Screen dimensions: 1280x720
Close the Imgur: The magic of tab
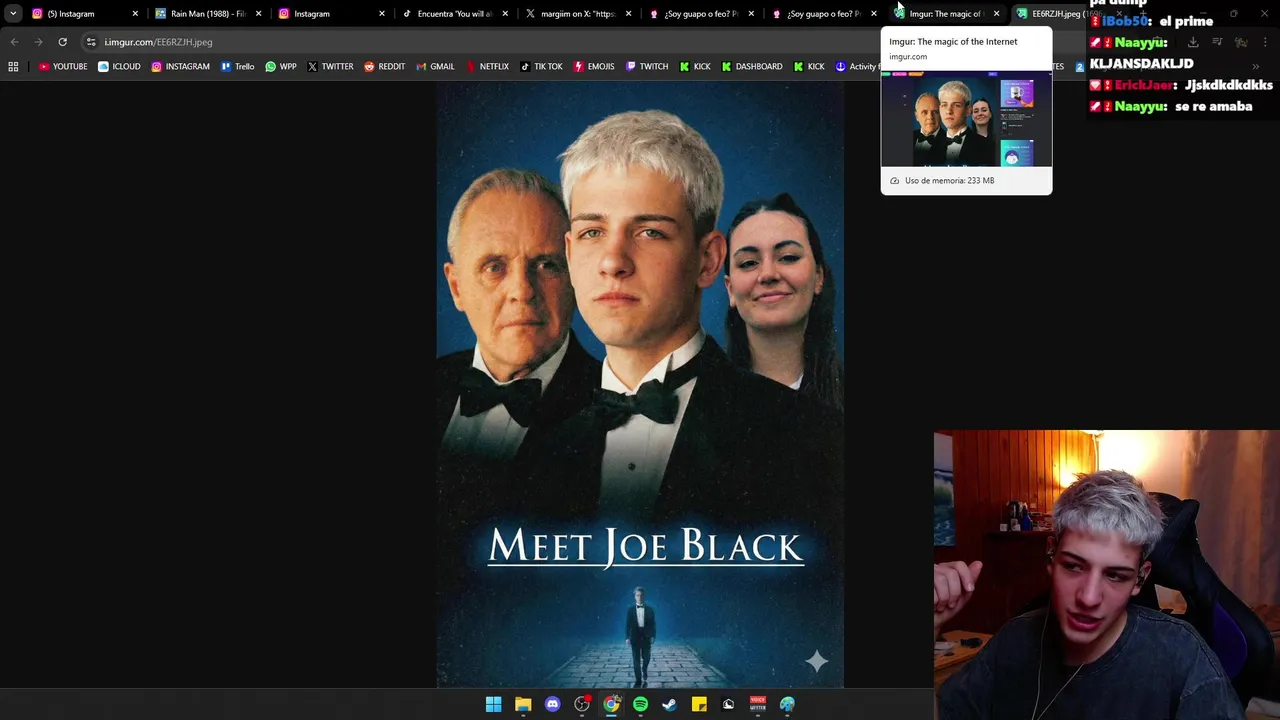(996, 14)
